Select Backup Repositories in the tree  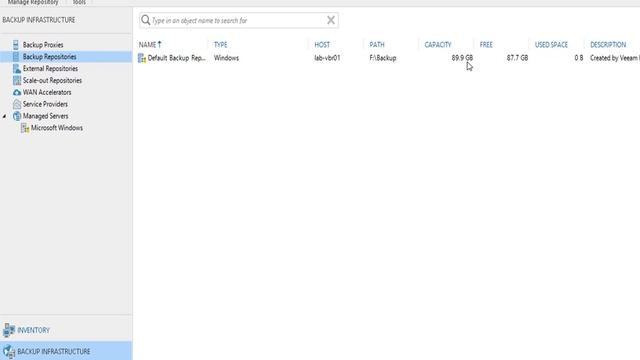click(x=49, y=57)
